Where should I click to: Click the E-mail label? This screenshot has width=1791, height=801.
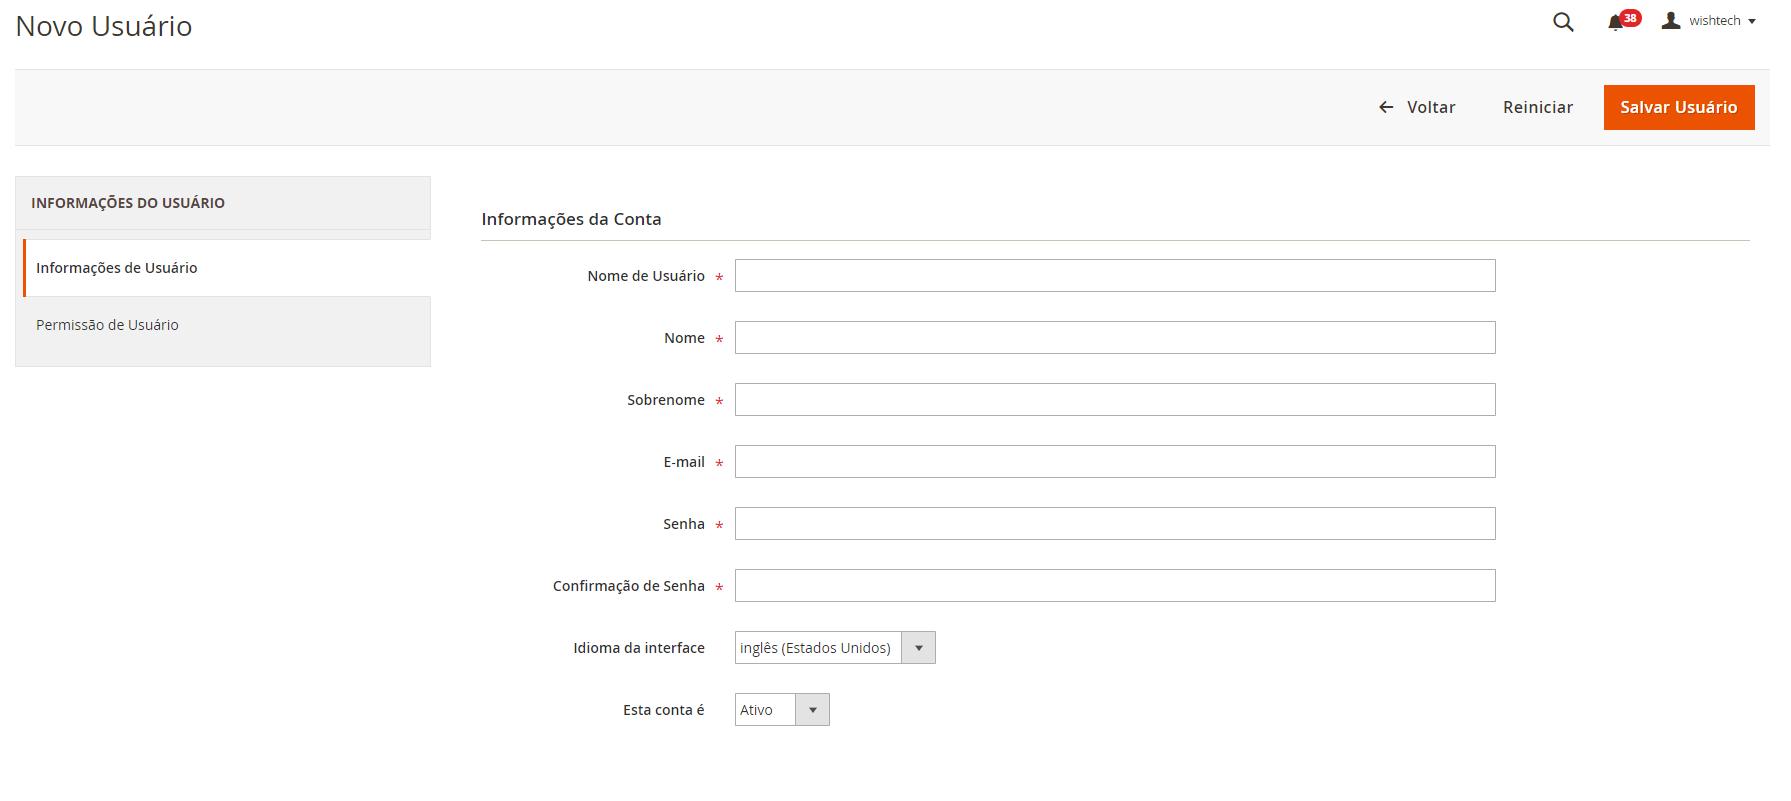(x=684, y=462)
